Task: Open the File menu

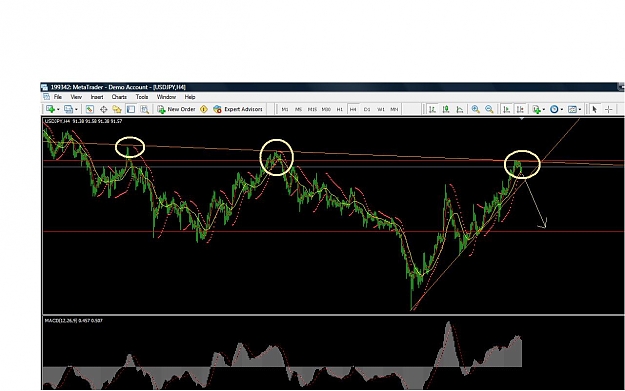Action: (58, 97)
